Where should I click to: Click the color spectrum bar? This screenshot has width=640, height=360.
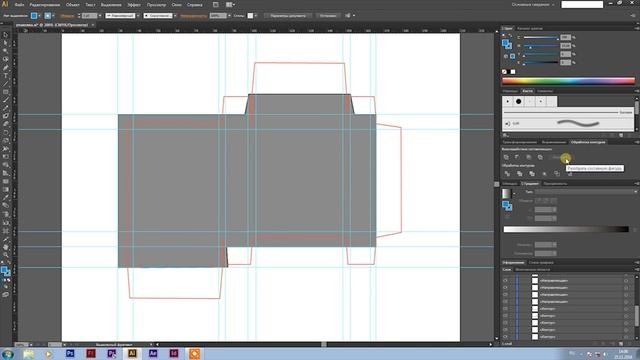point(569,81)
